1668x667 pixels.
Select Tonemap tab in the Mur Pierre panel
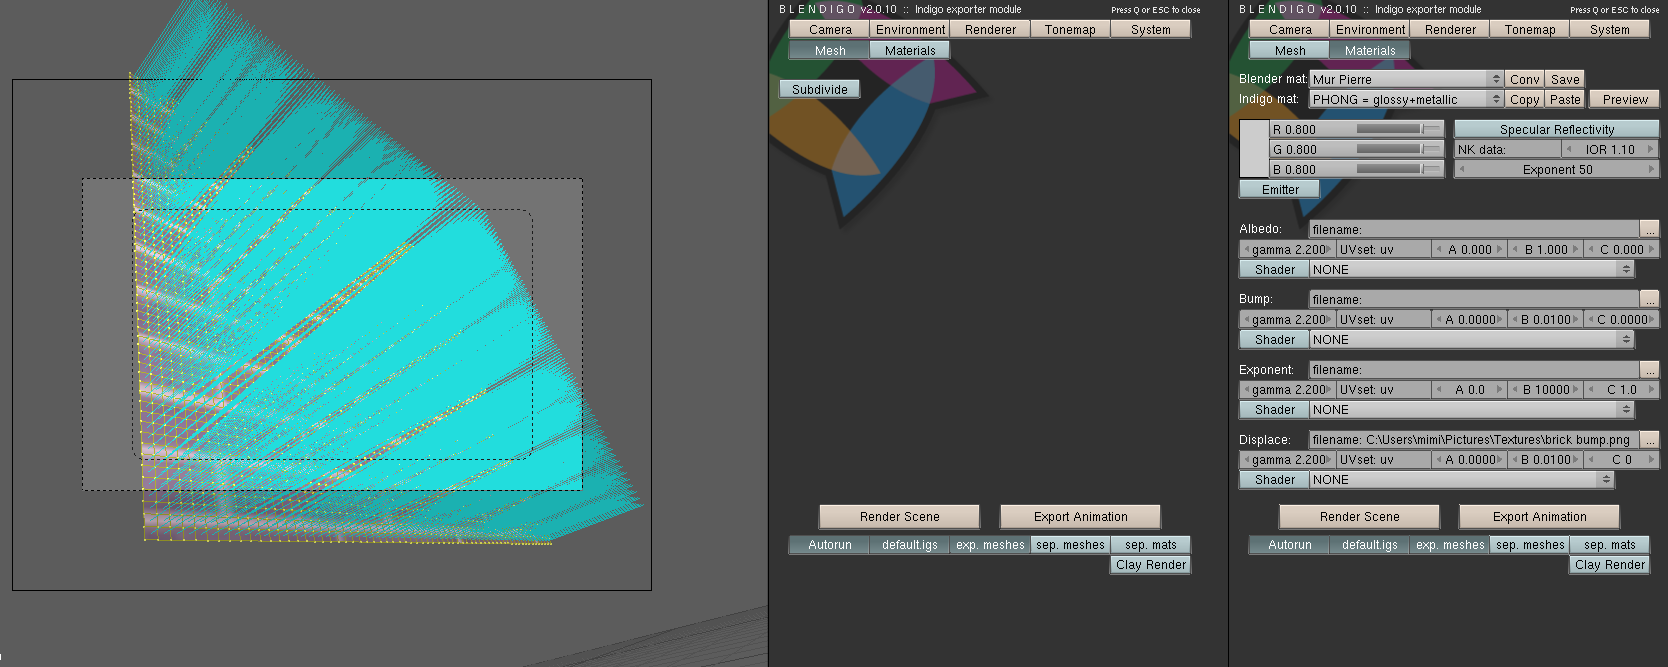tap(1530, 29)
